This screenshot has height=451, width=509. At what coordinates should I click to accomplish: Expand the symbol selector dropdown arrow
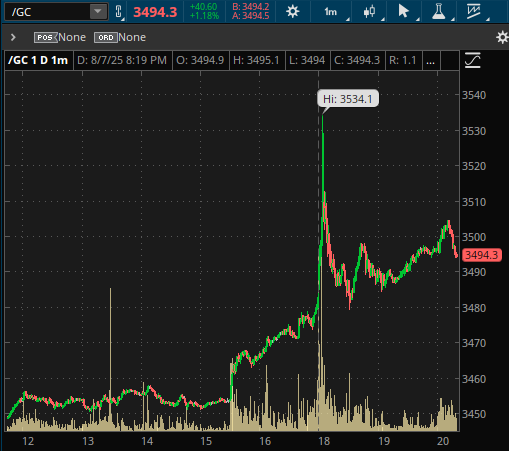(x=98, y=12)
